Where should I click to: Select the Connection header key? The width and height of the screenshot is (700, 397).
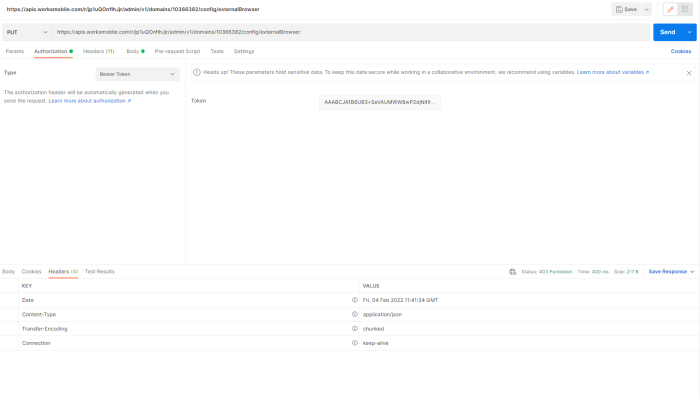tap(36, 343)
